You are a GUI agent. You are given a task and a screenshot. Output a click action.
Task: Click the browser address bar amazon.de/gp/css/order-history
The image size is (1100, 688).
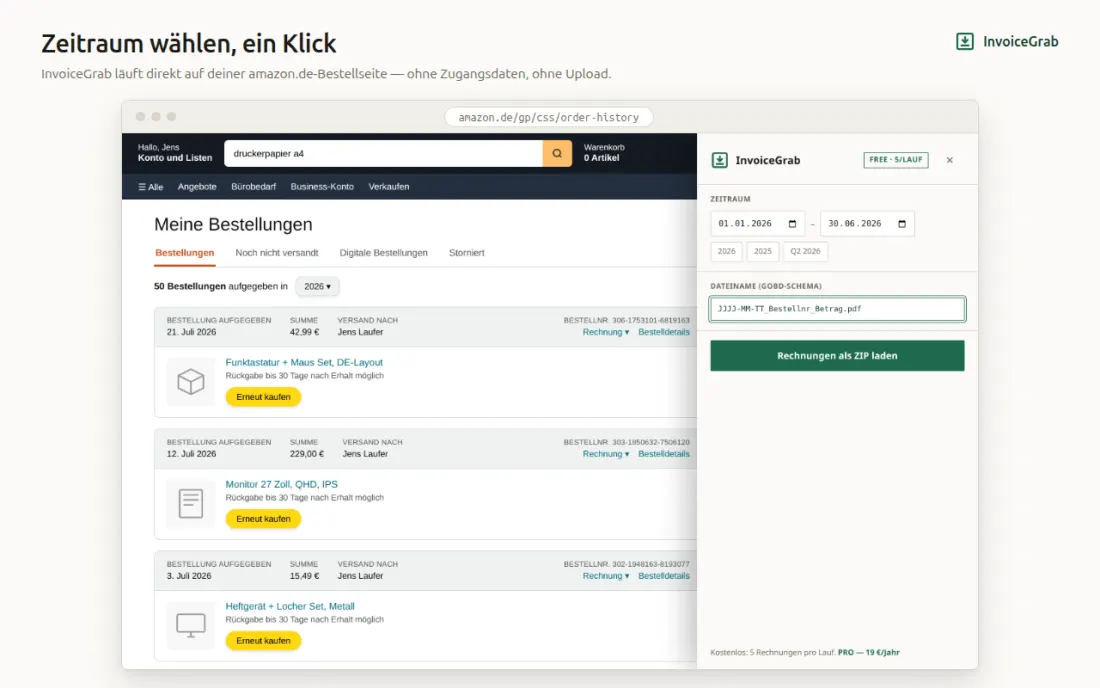pos(549,117)
